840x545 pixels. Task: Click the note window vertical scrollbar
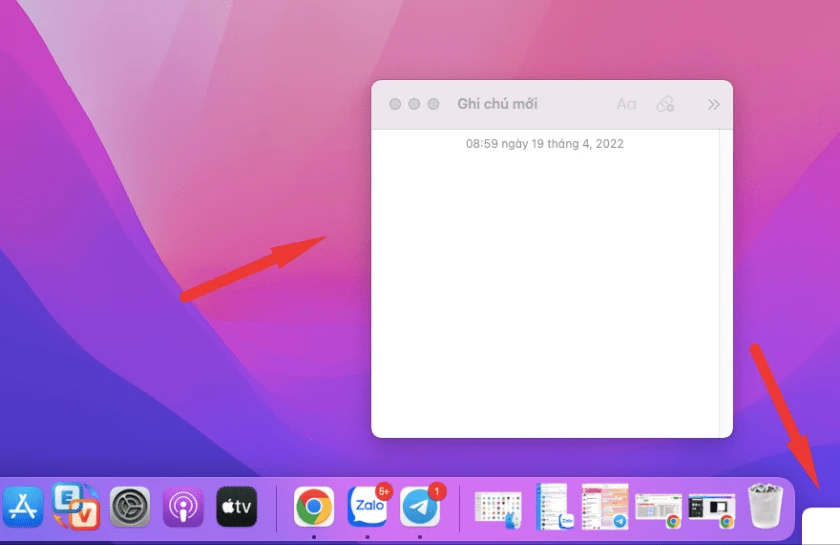point(726,283)
